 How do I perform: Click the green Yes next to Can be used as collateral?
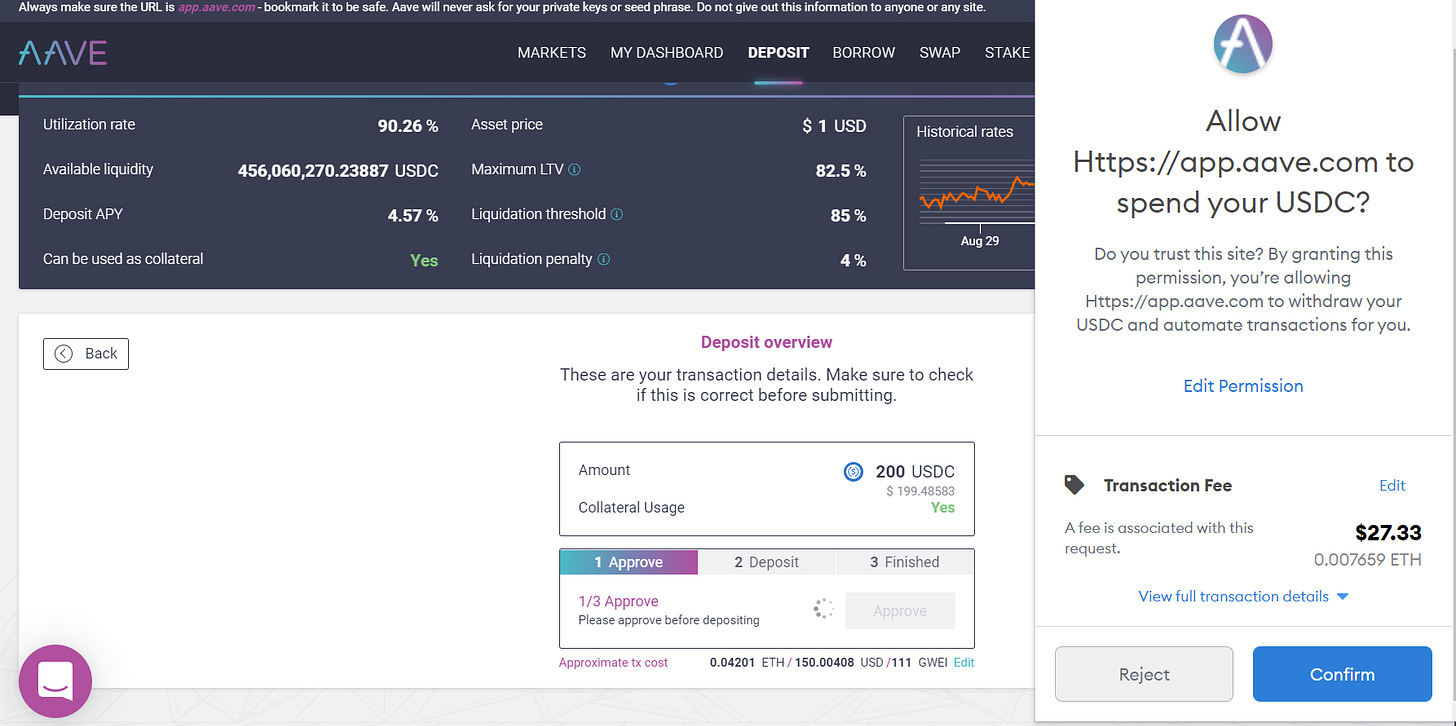(x=424, y=260)
